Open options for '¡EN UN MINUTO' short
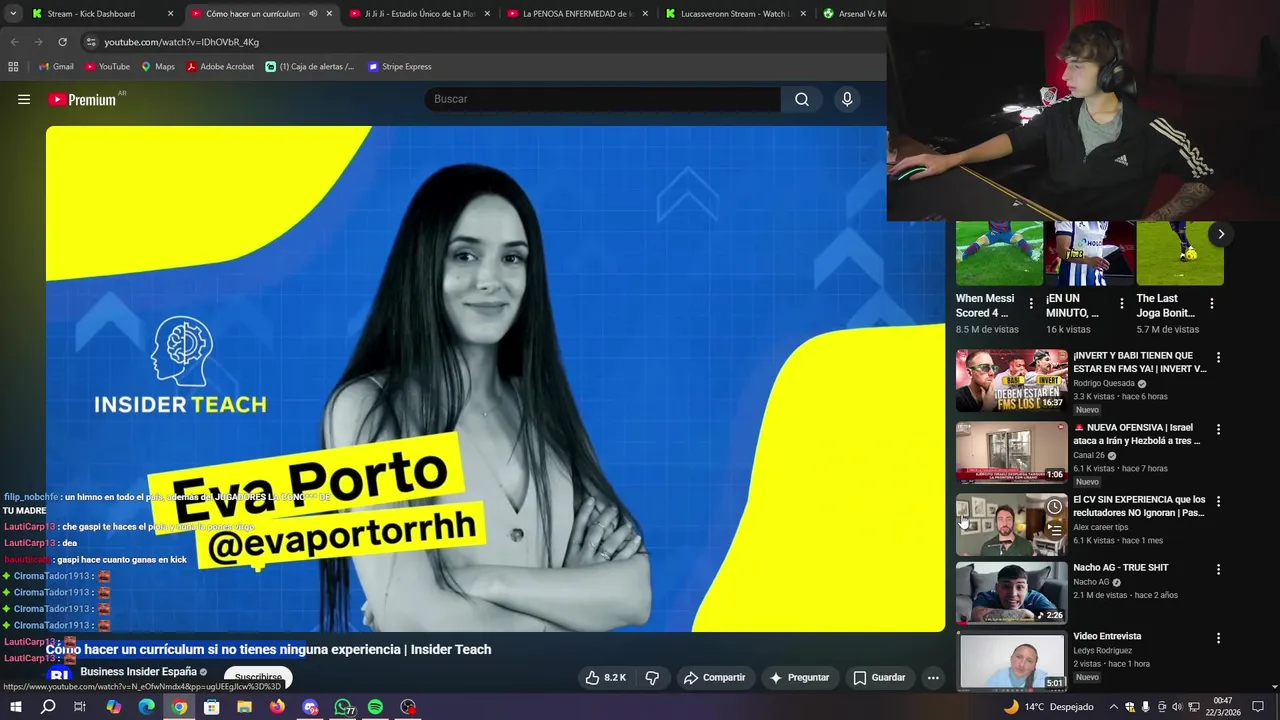The height and width of the screenshot is (720, 1280). point(1122,303)
